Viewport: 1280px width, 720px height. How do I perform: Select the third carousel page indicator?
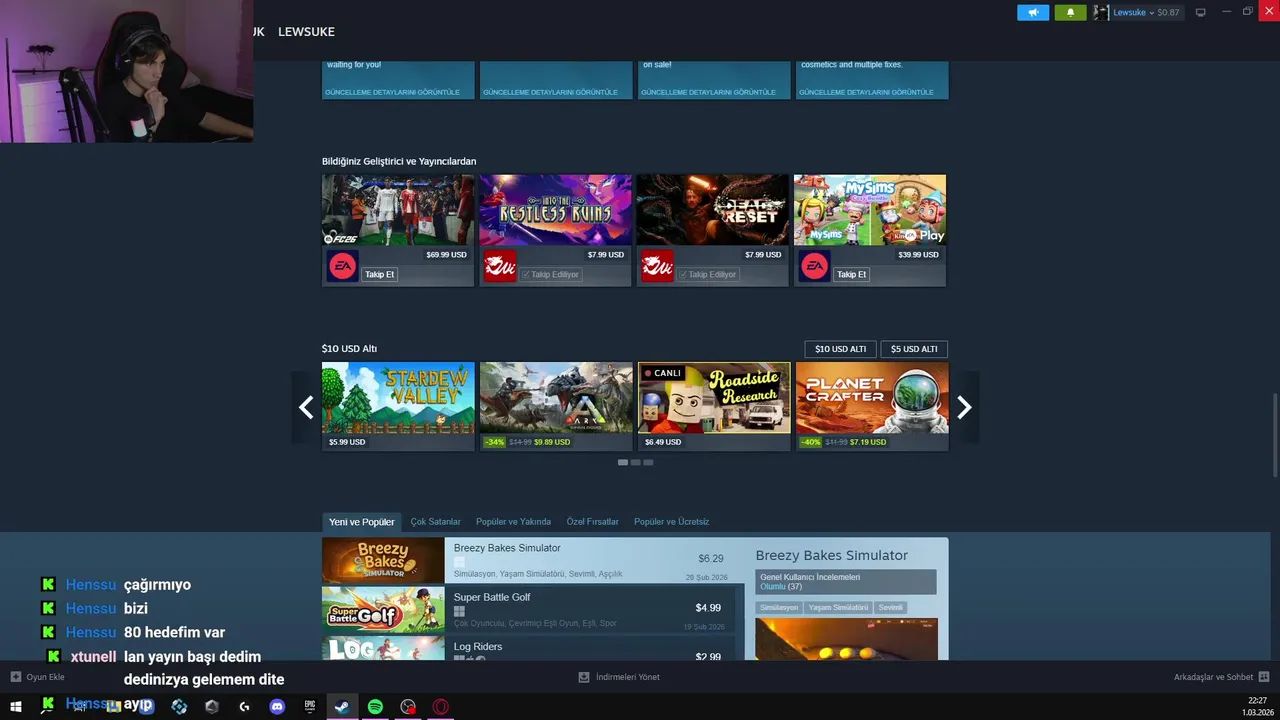pos(648,462)
